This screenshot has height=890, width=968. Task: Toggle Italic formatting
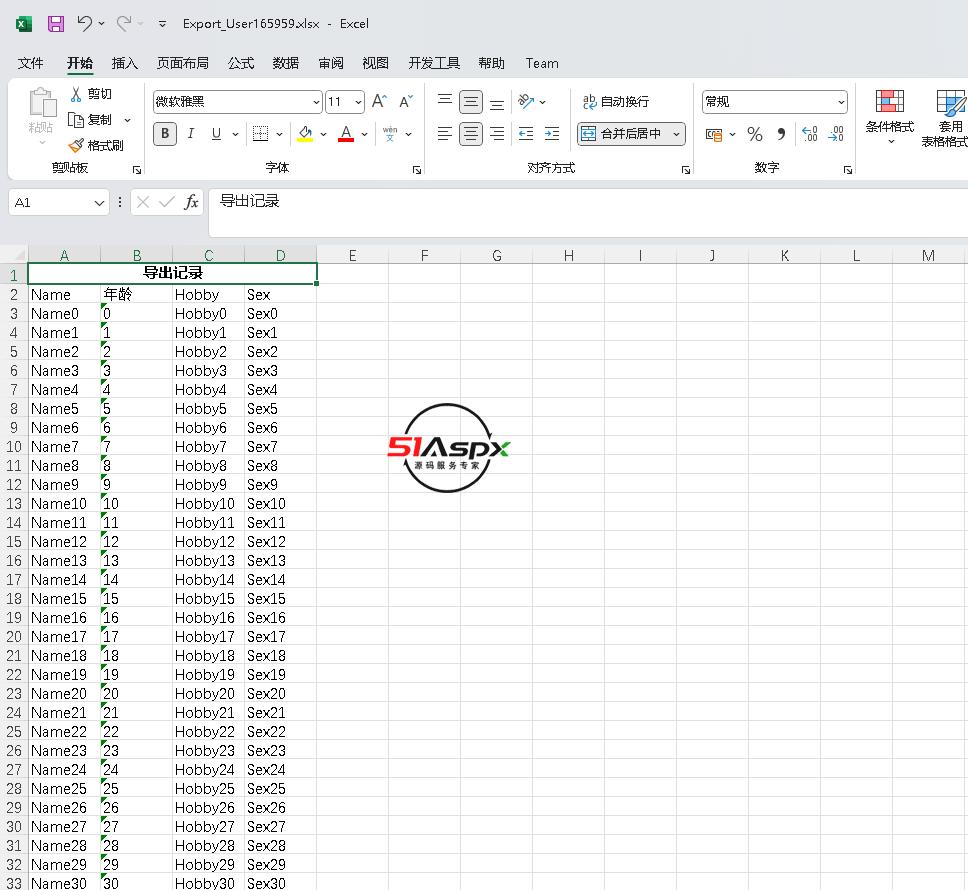coord(191,133)
